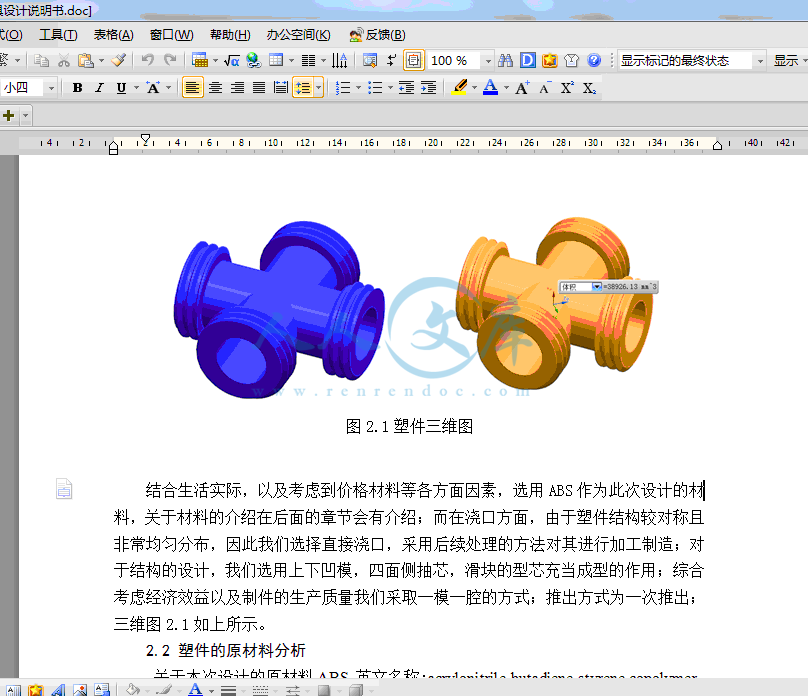The image size is (808, 696).
Task: Click the distributed alignment icon
Action: [281, 88]
